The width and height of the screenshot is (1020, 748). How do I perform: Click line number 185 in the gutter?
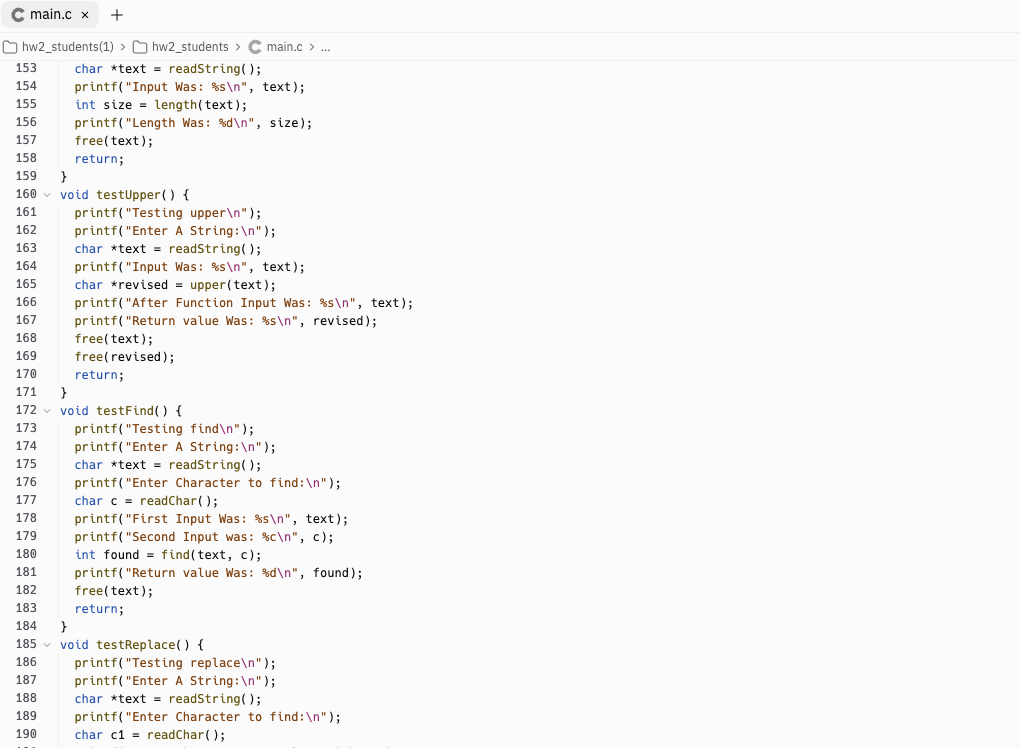(26, 644)
